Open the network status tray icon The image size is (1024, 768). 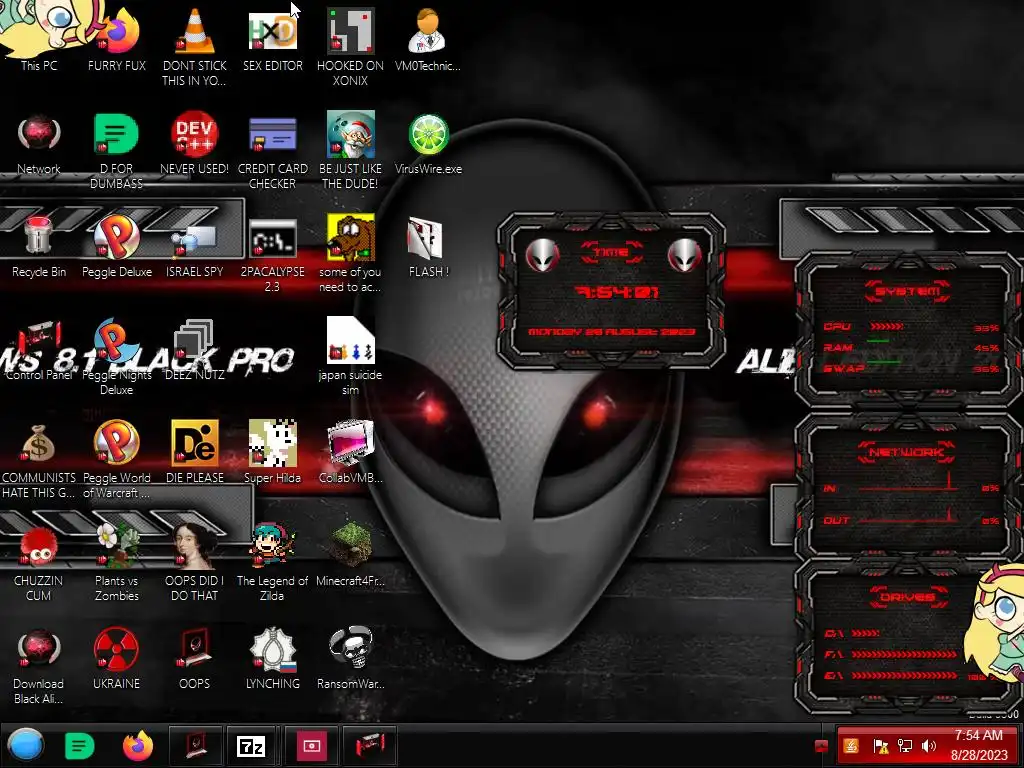pos(904,746)
